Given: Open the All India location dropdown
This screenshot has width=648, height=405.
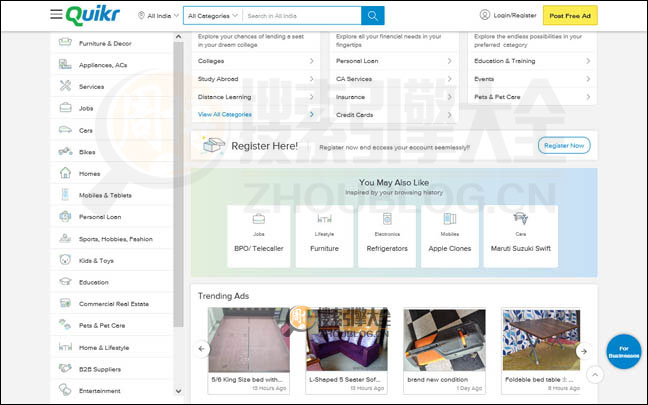Looking at the screenshot, I should pyautogui.click(x=158, y=16).
